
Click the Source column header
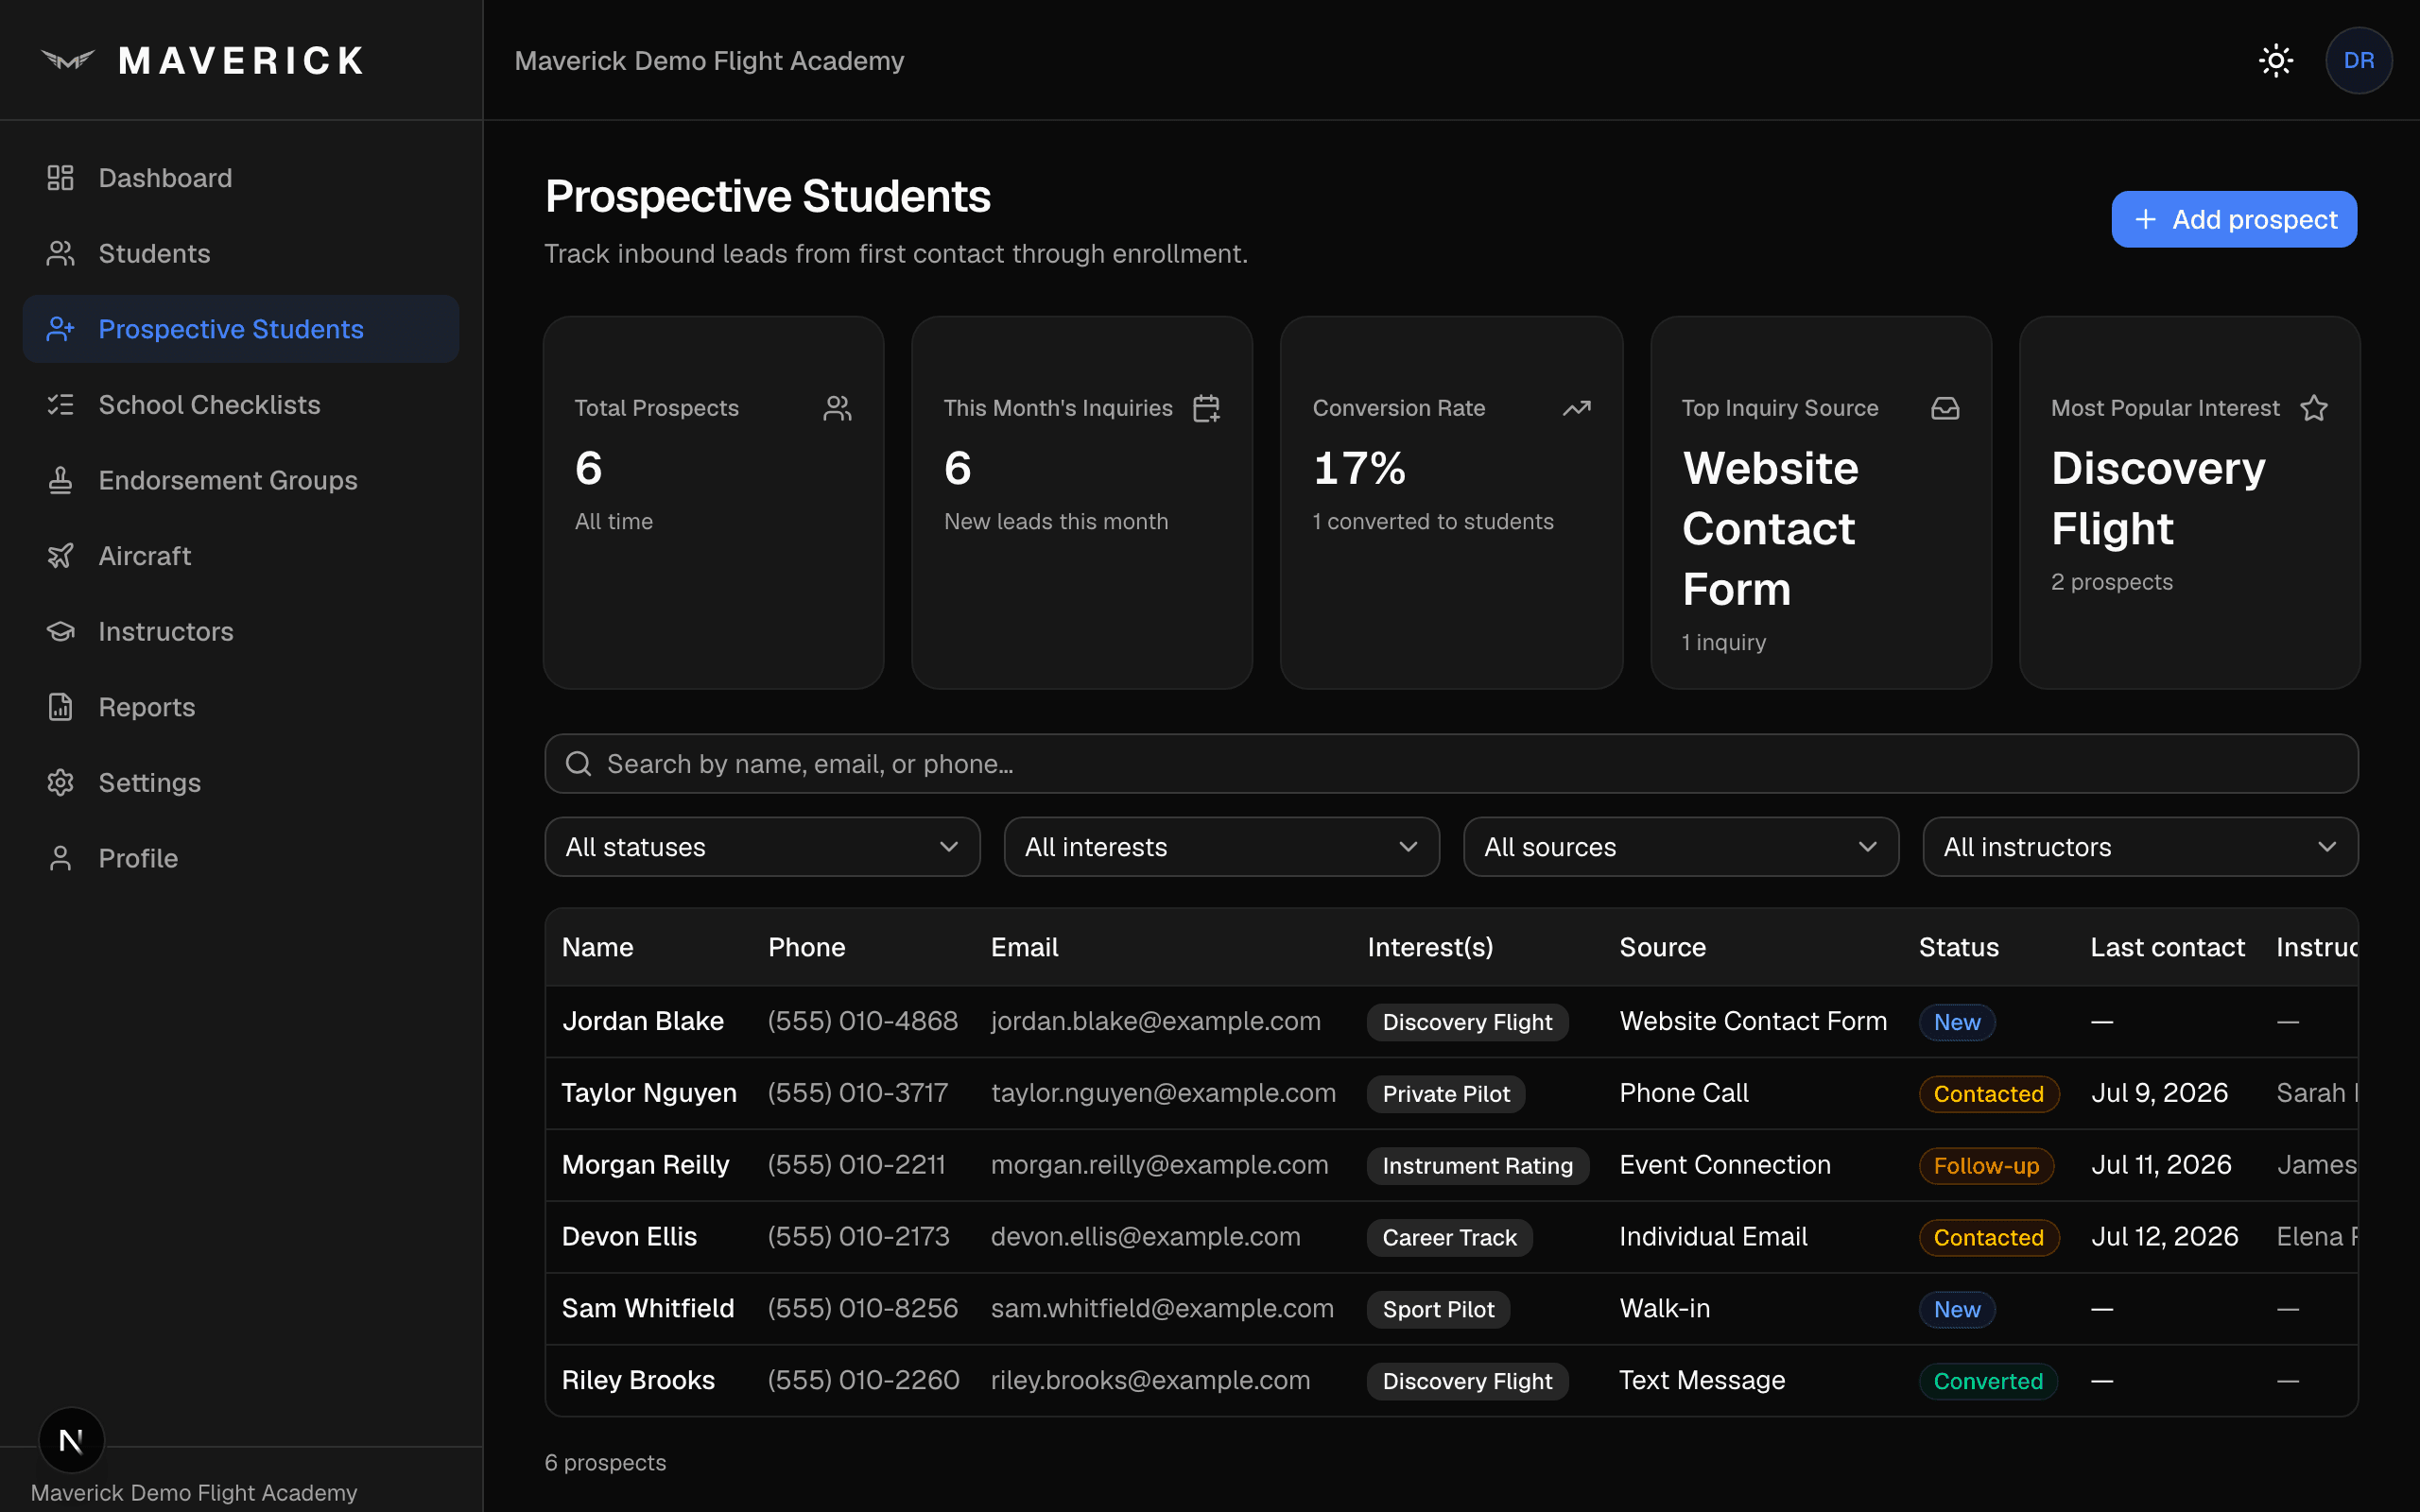pos(1662,947)
